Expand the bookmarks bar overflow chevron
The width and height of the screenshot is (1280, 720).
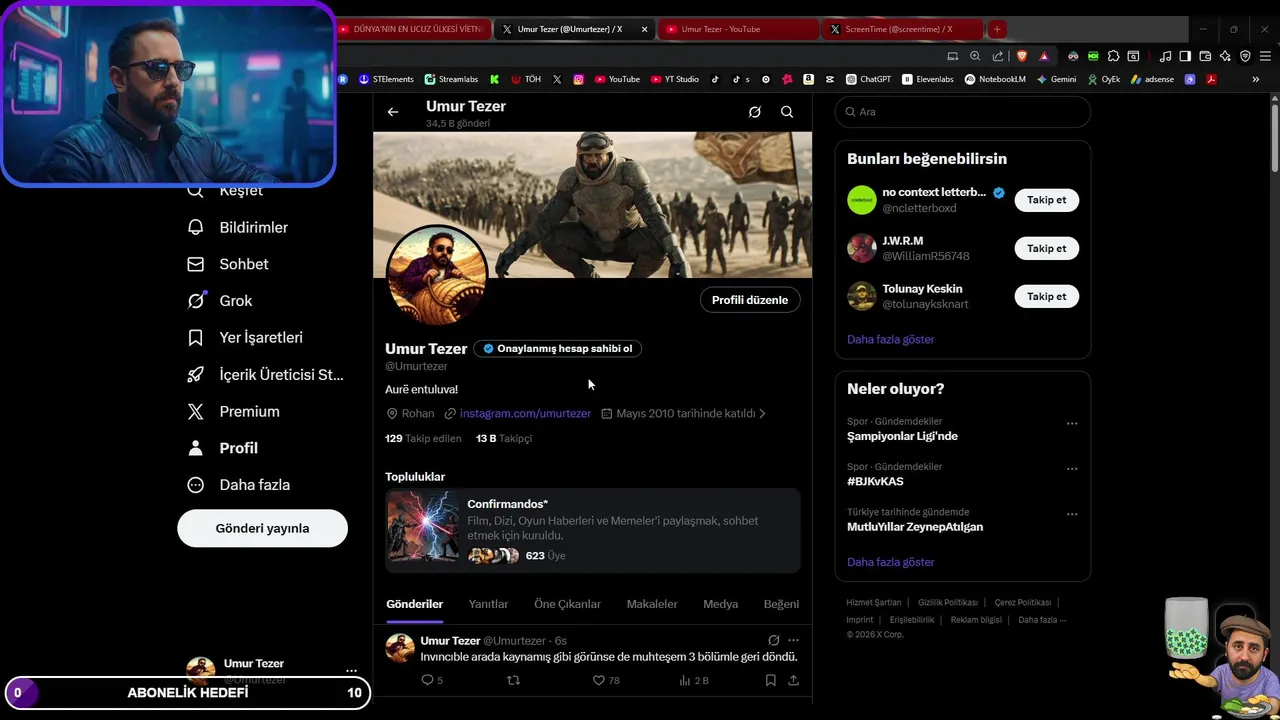click(x=1256, y=79)
